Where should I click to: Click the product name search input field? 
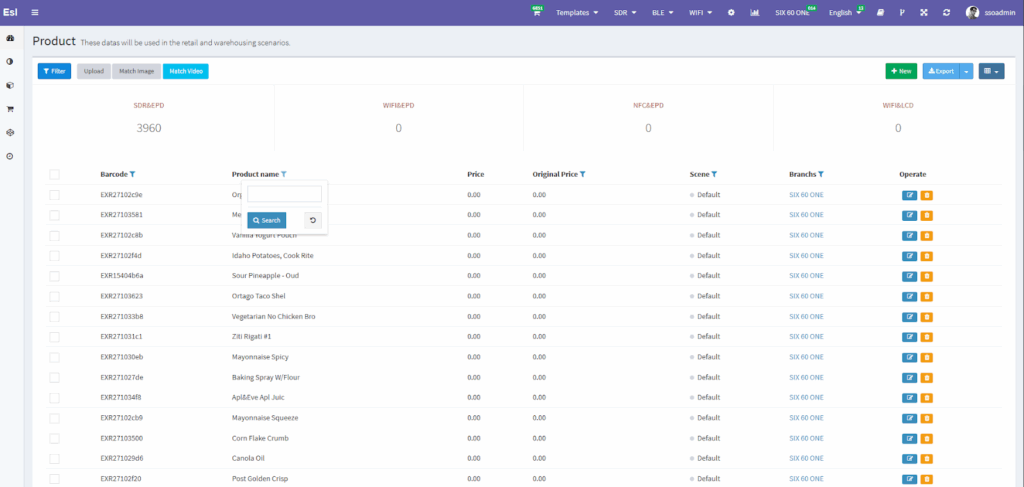[284, 194]
